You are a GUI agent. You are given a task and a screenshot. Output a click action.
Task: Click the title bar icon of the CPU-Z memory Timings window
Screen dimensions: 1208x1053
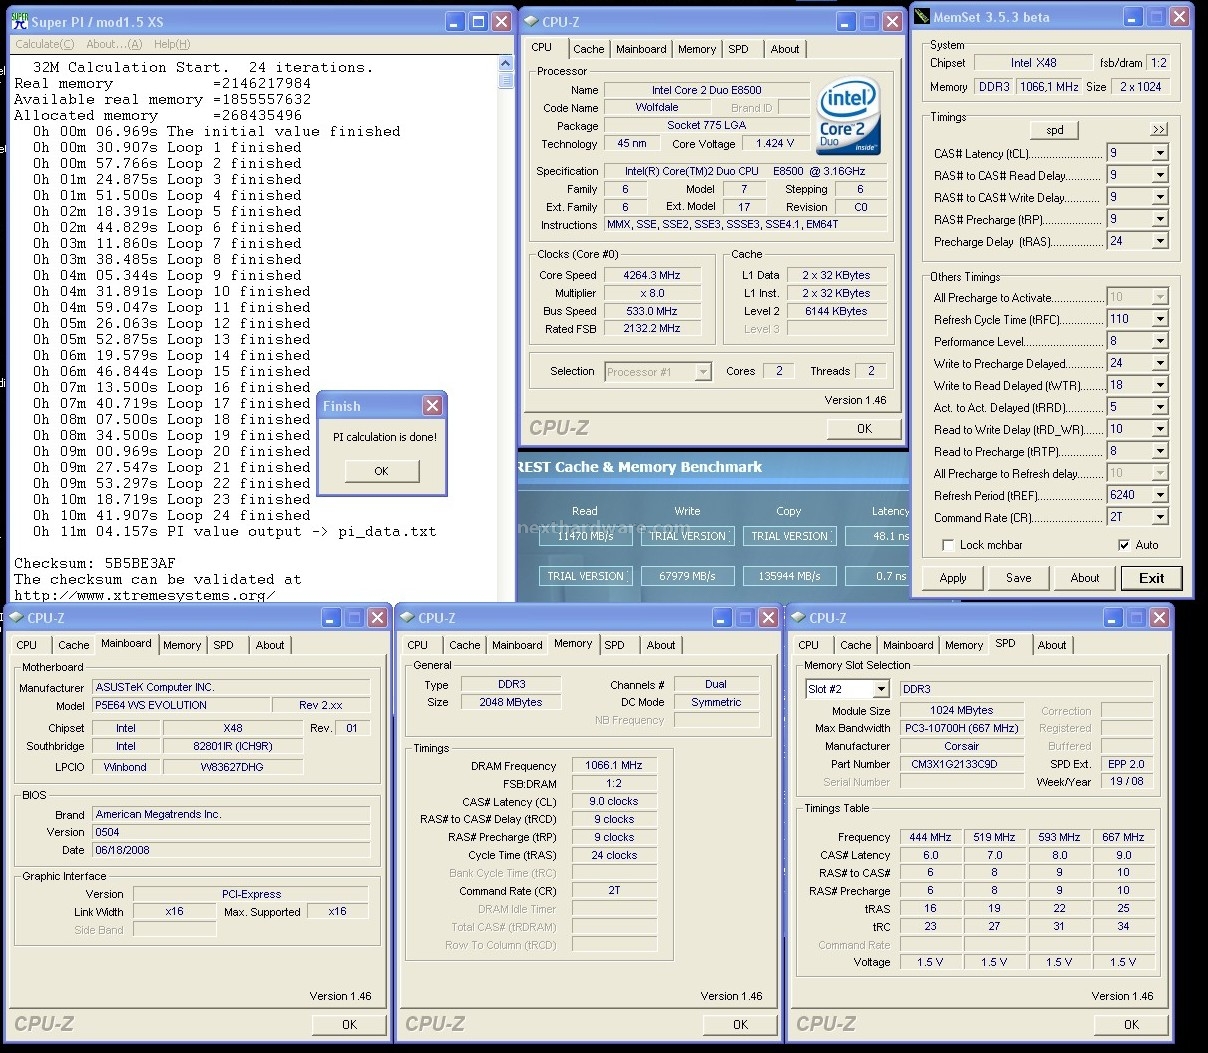click(406, 618)
